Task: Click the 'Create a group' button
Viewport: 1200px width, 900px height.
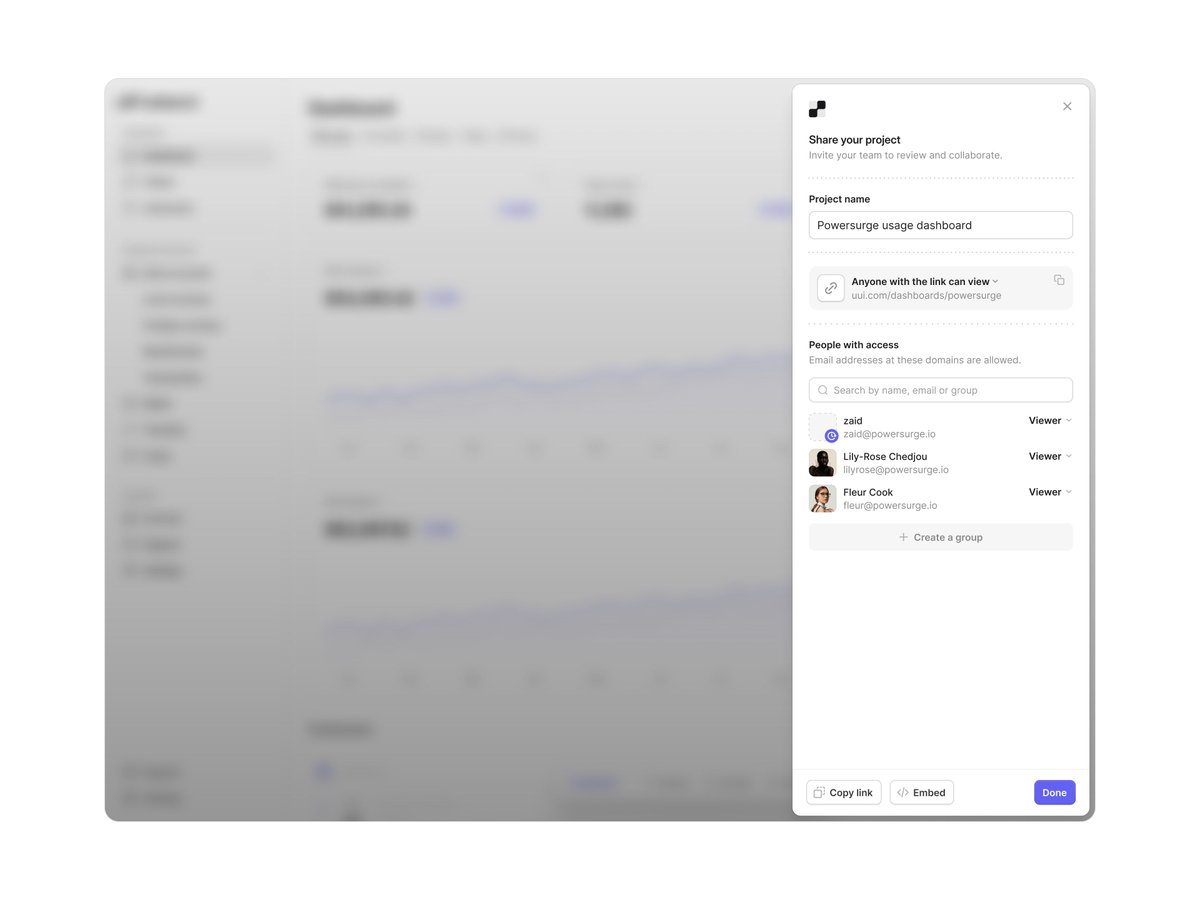Action: (940, 537)
